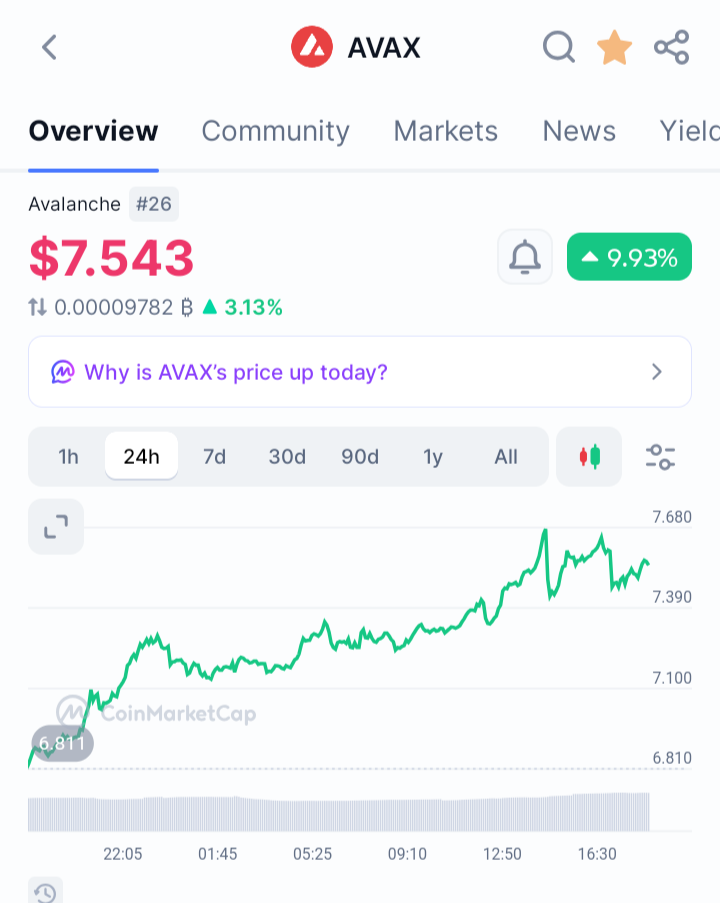720x903 pixels.
Task: Tap the share icon
Action: [672, 47]
